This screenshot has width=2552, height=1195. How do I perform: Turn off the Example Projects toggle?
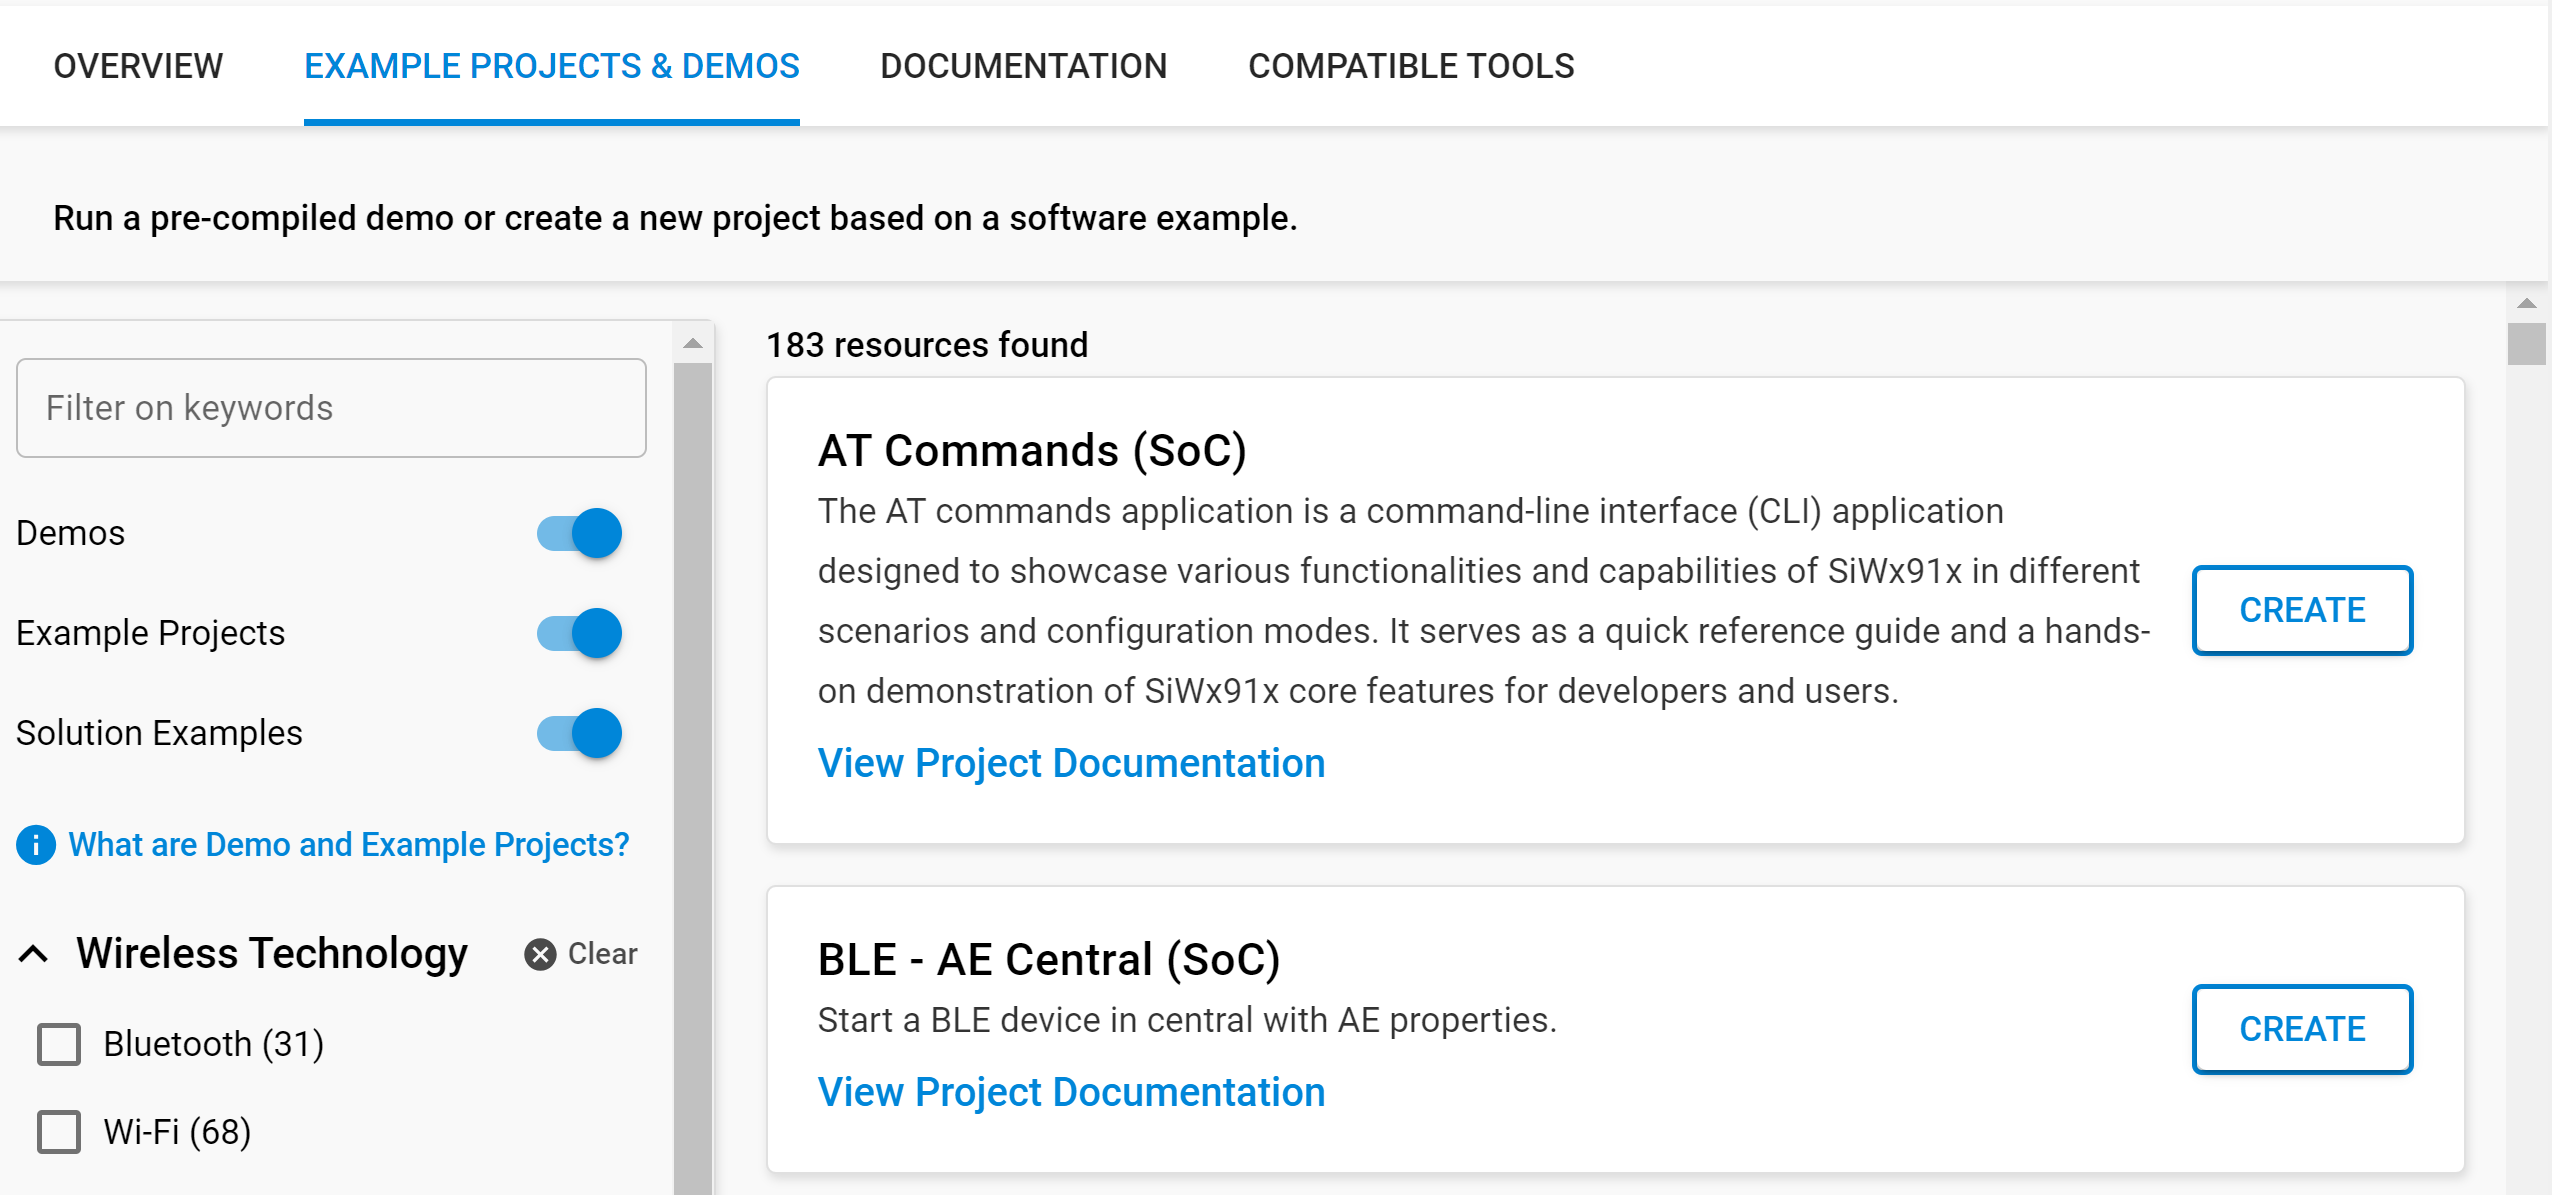coord(578,633)
